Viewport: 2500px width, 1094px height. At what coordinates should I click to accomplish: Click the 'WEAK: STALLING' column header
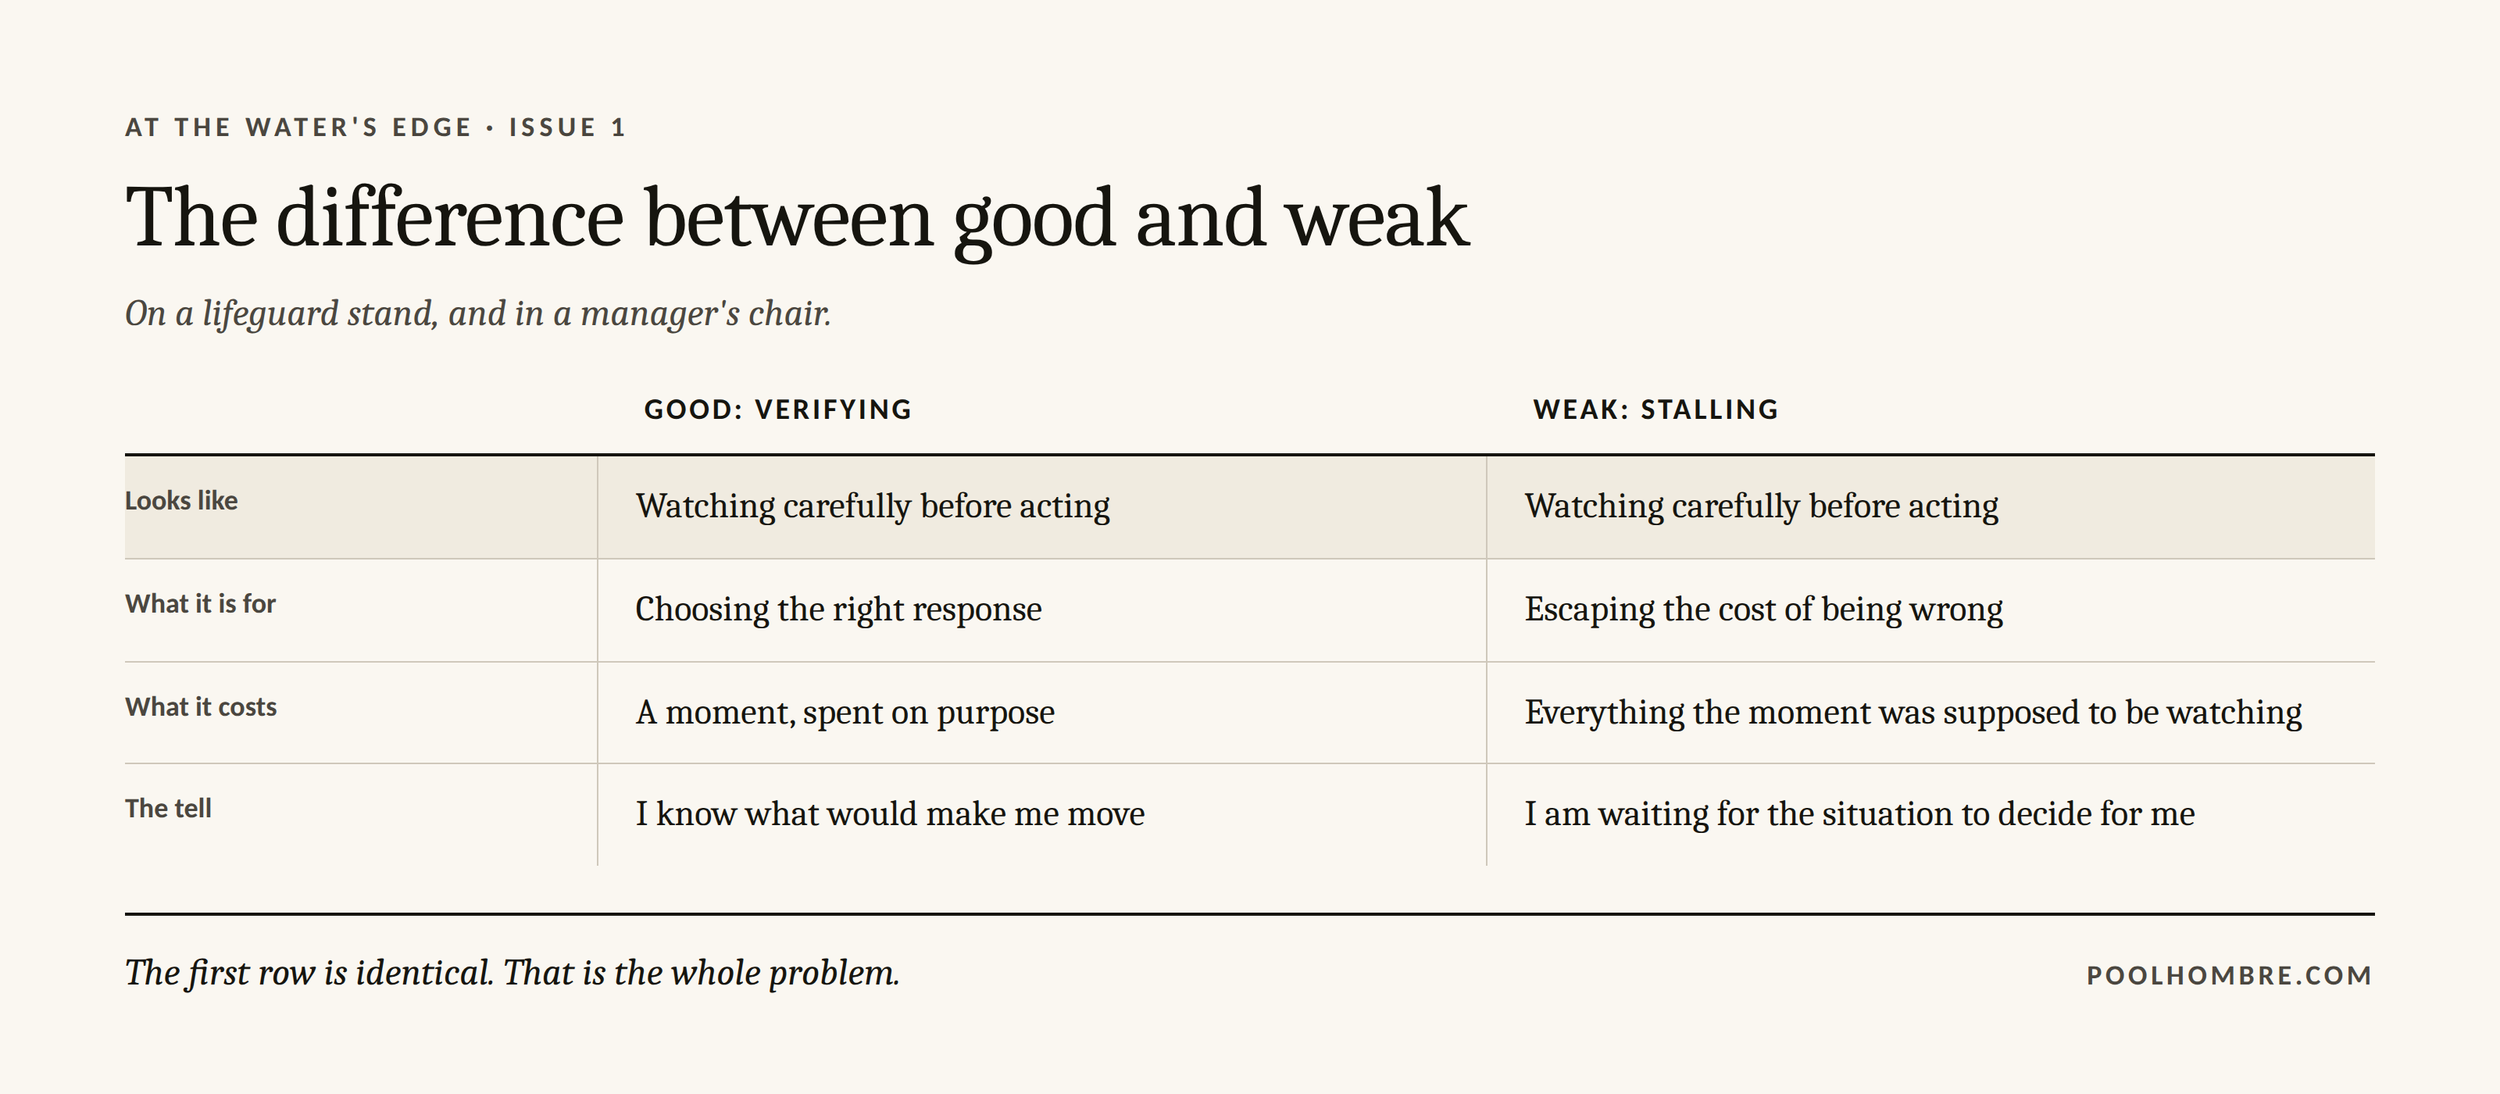pyautogui.click(x=1656, y=410)
